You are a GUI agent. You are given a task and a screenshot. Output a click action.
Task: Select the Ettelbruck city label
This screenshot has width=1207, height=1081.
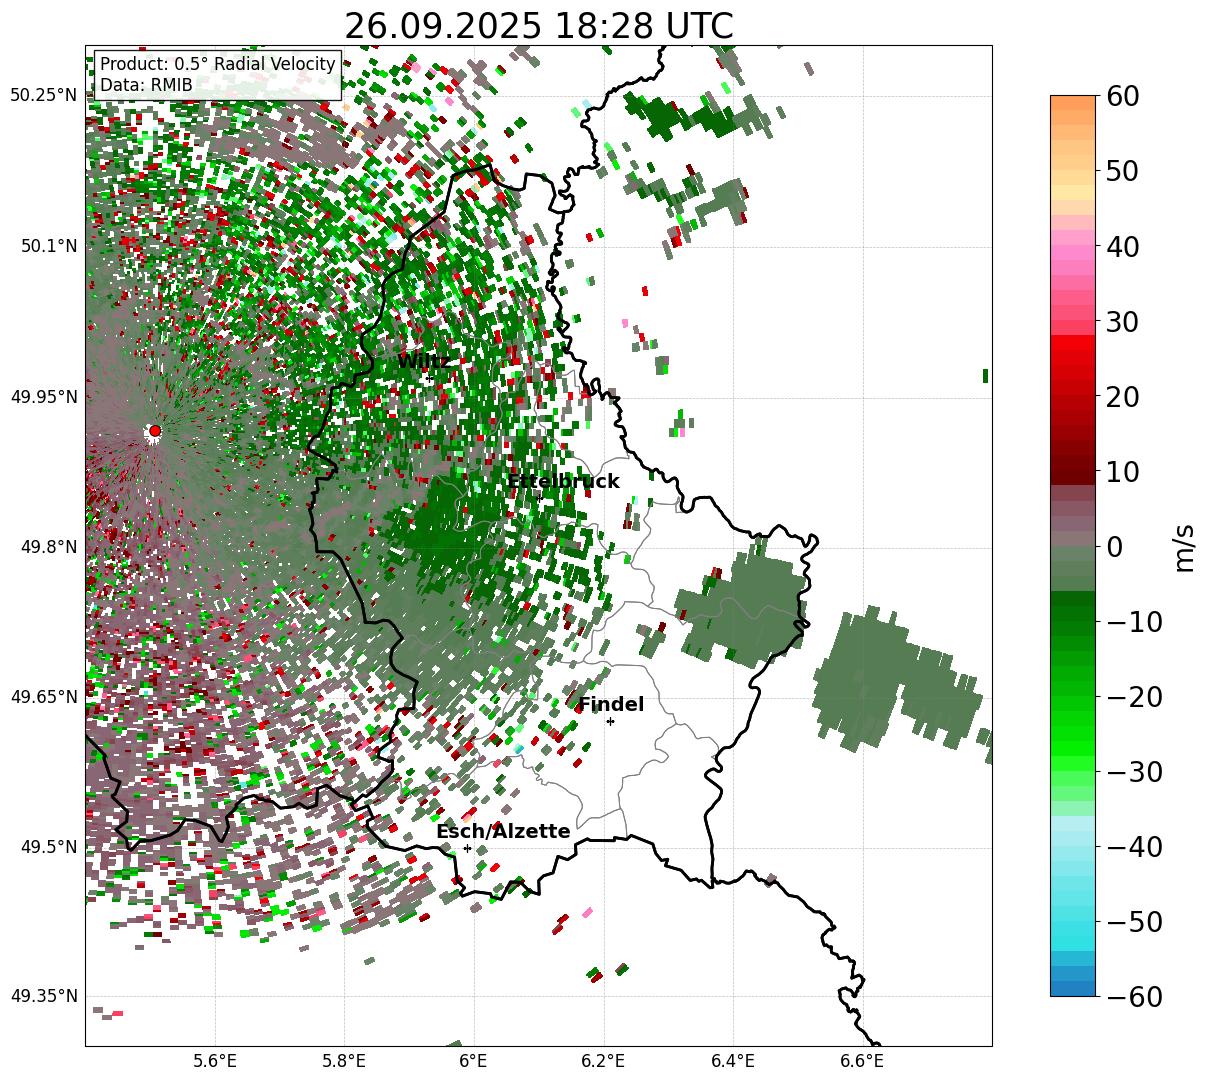click(563, 482)
